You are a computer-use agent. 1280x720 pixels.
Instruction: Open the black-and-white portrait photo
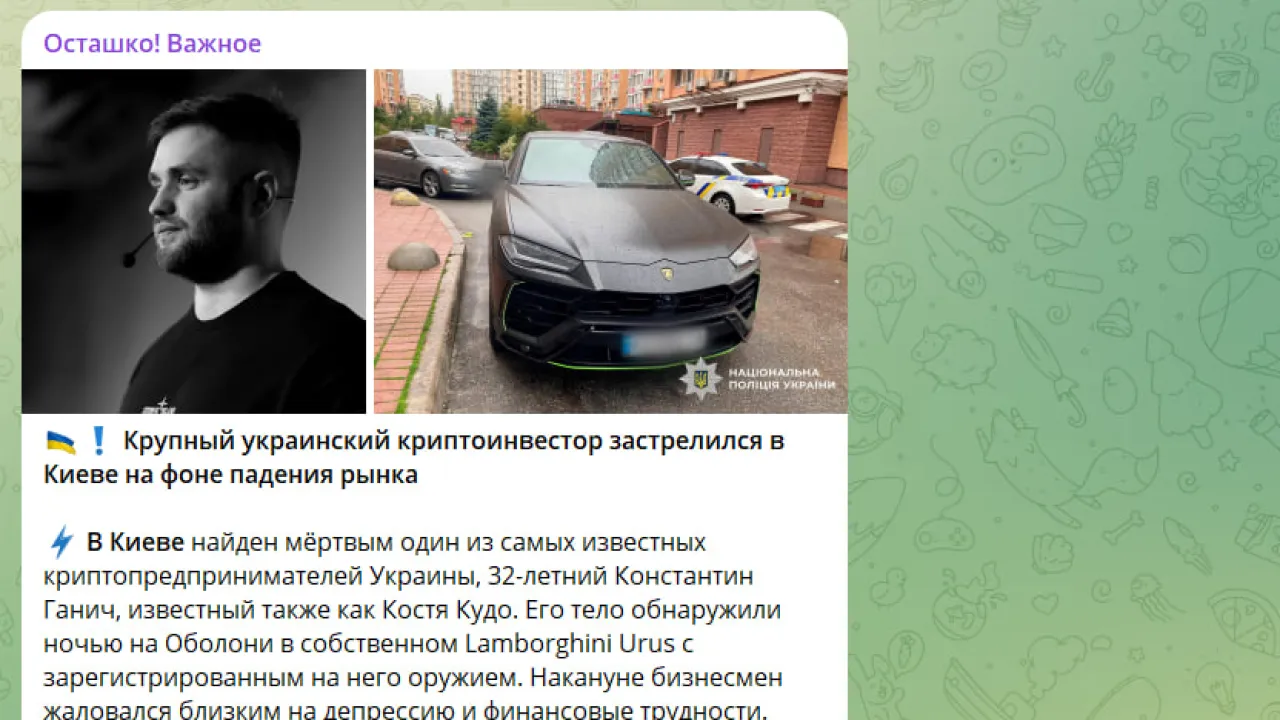click(x=194, y=241)
